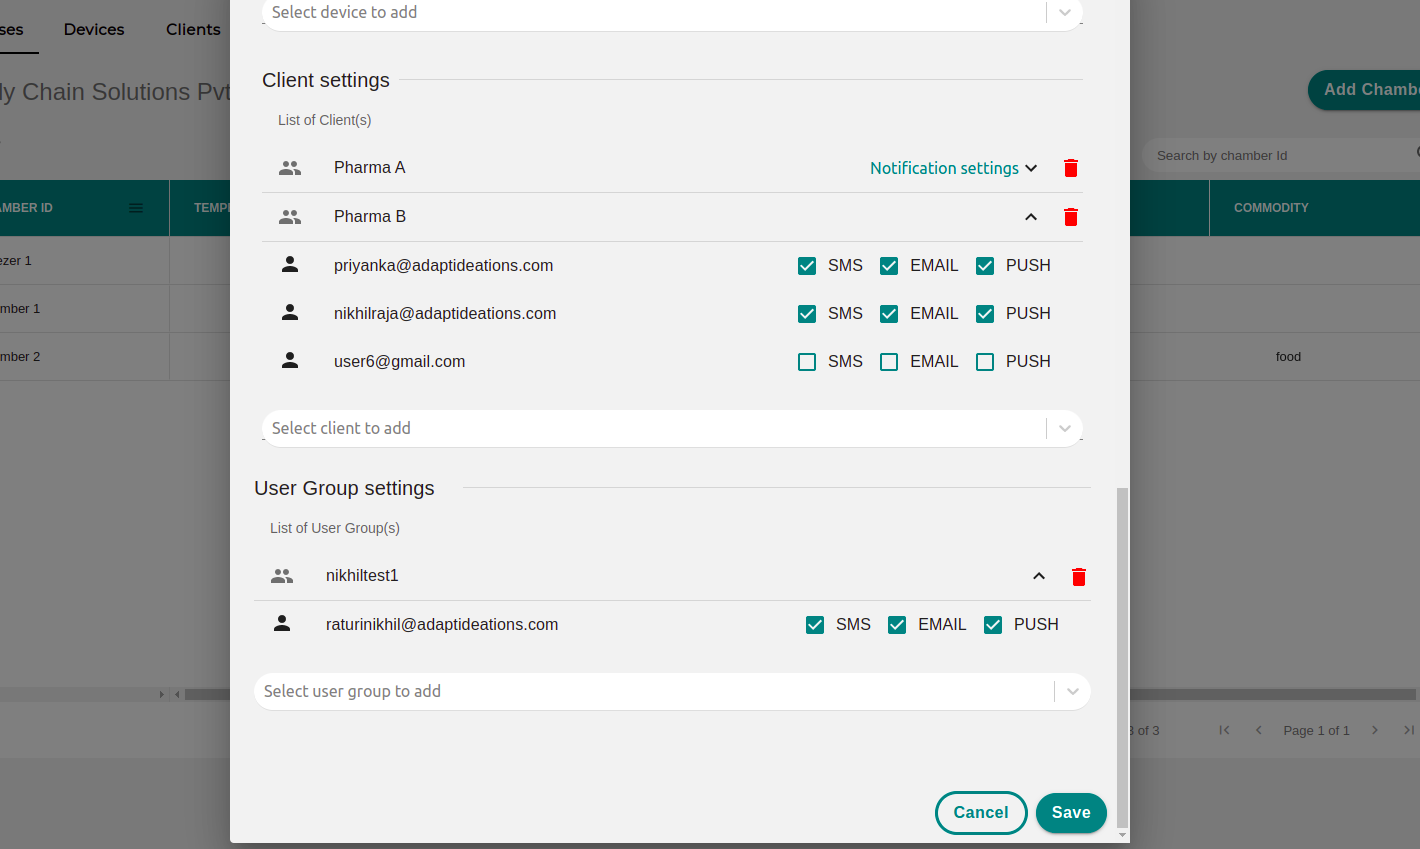Disable PUSH for priyanka@adaptideations.com

985,266
